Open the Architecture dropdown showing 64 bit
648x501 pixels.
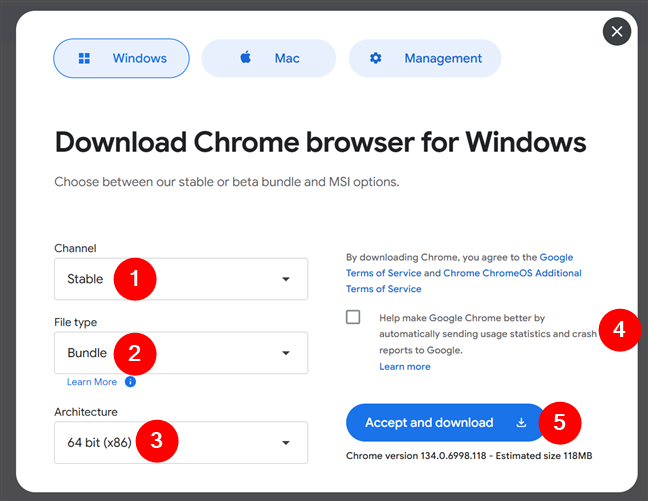coord(181,442)
